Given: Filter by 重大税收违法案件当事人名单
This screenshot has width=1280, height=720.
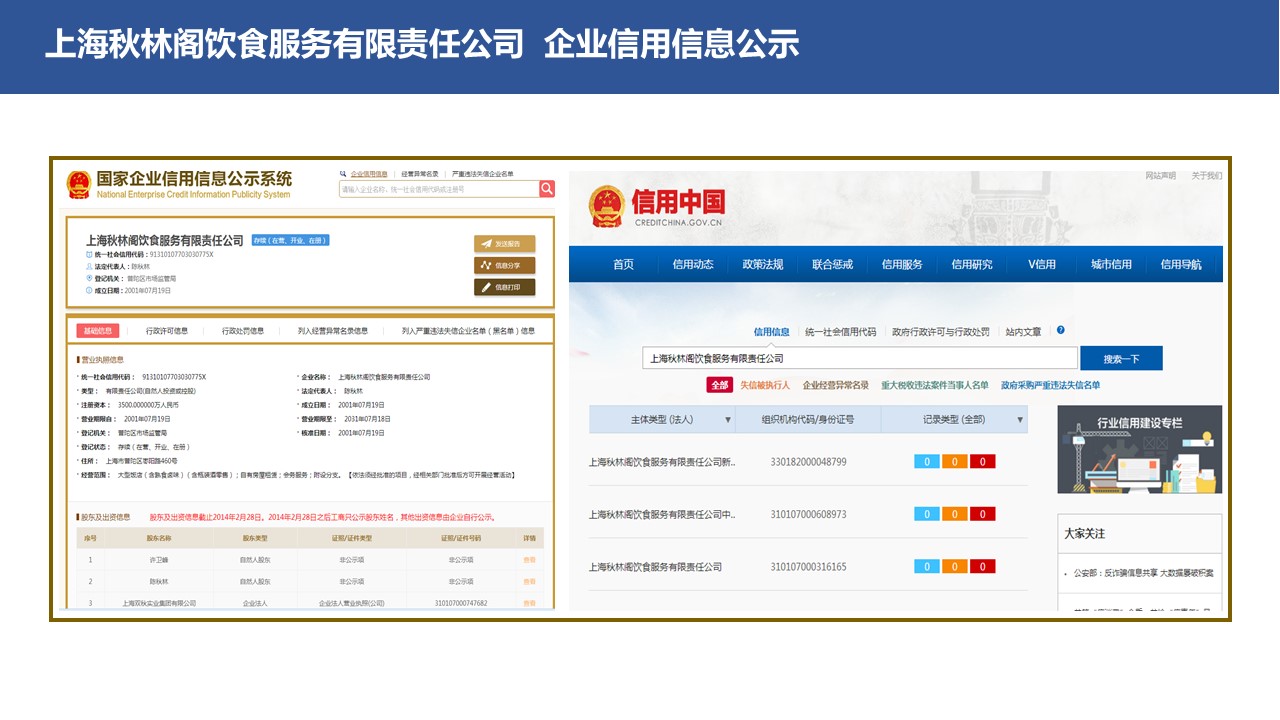Looking at the screenshot, I should (x=935, y=385).
